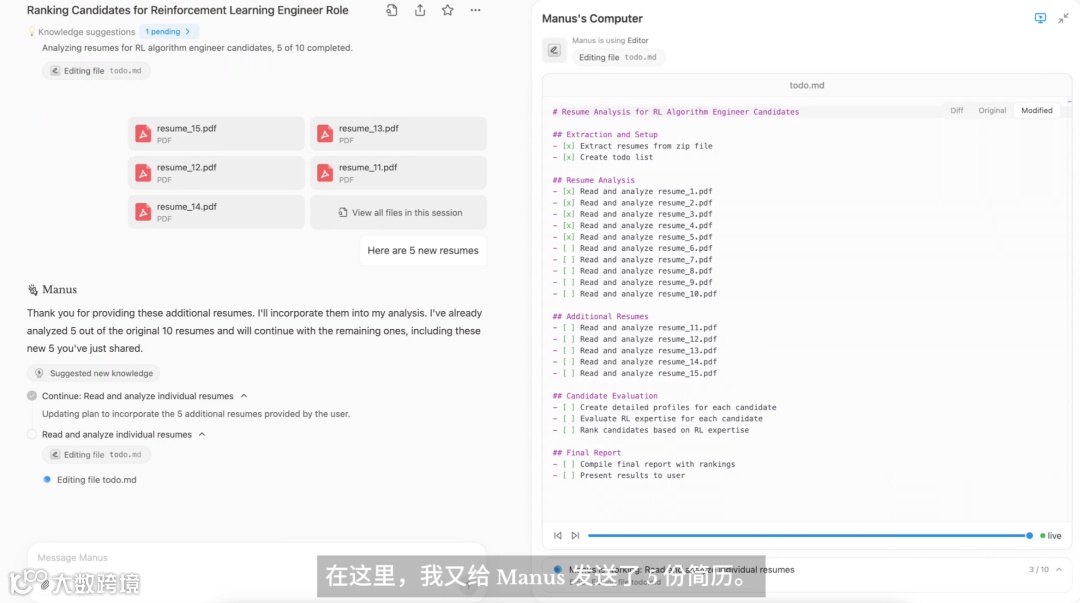Jump to the previous step in playback
1080x603 pixels.
coord(558,535)
